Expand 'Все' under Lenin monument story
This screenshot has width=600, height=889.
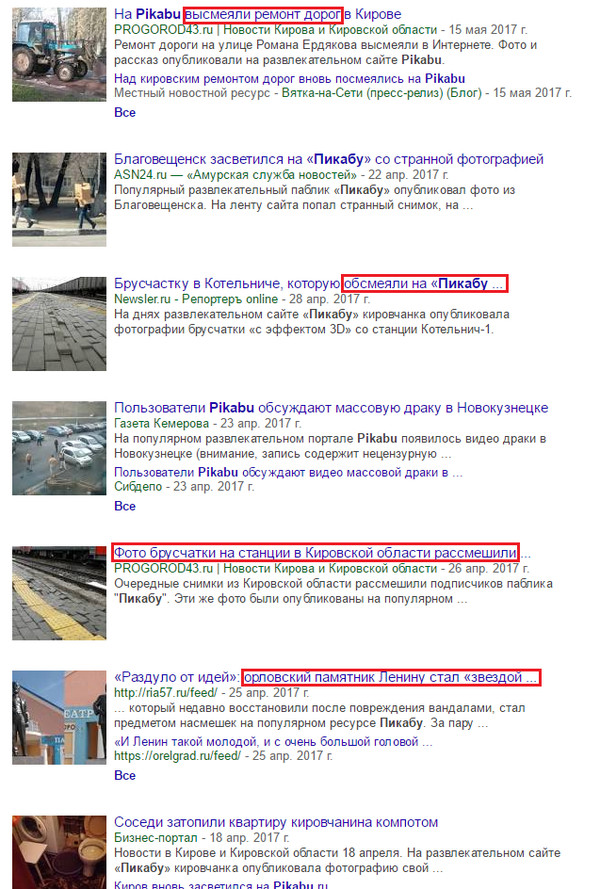[125, 775]
